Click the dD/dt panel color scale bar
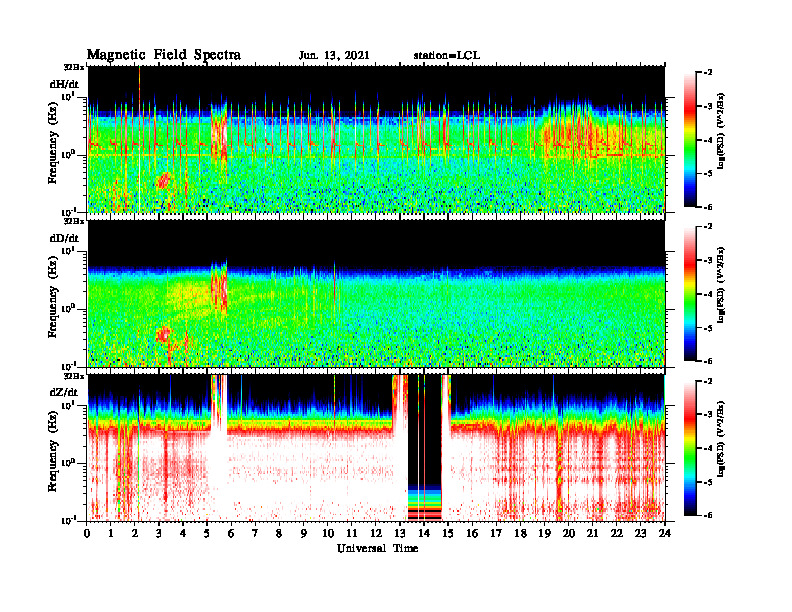Screen dimensions: 792x612 point(689,293)
